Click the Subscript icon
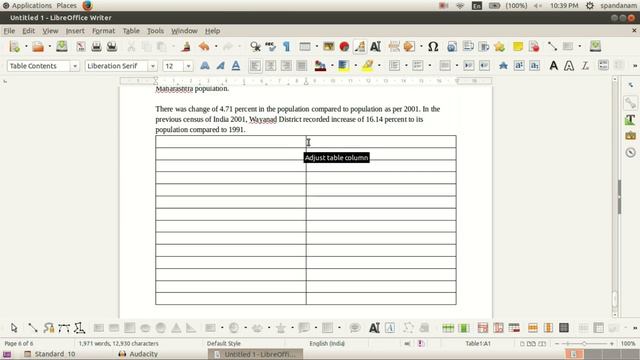640x360 pixels. tap(534, 66)
